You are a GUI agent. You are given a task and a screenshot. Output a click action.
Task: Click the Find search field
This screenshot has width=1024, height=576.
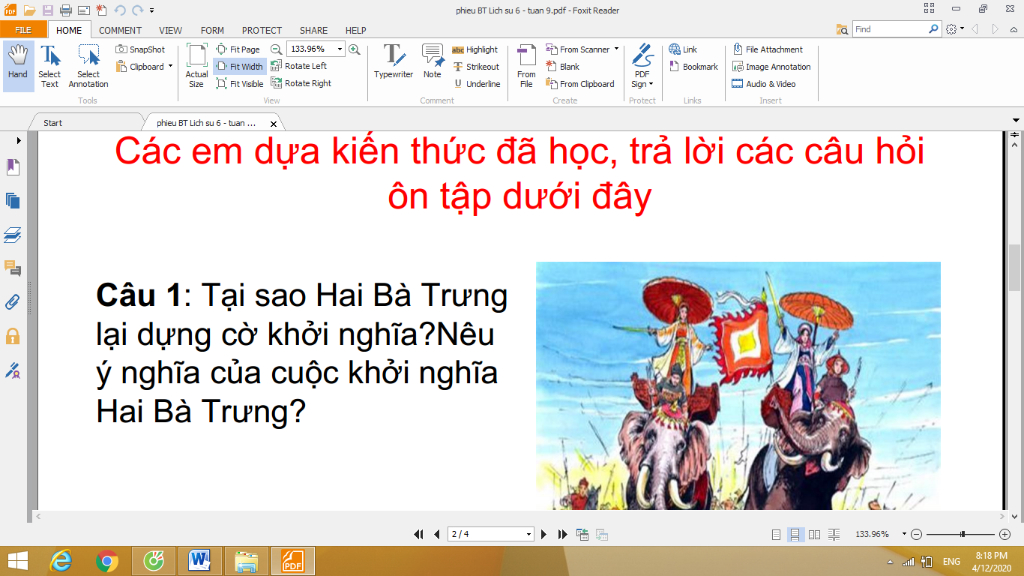891,29
